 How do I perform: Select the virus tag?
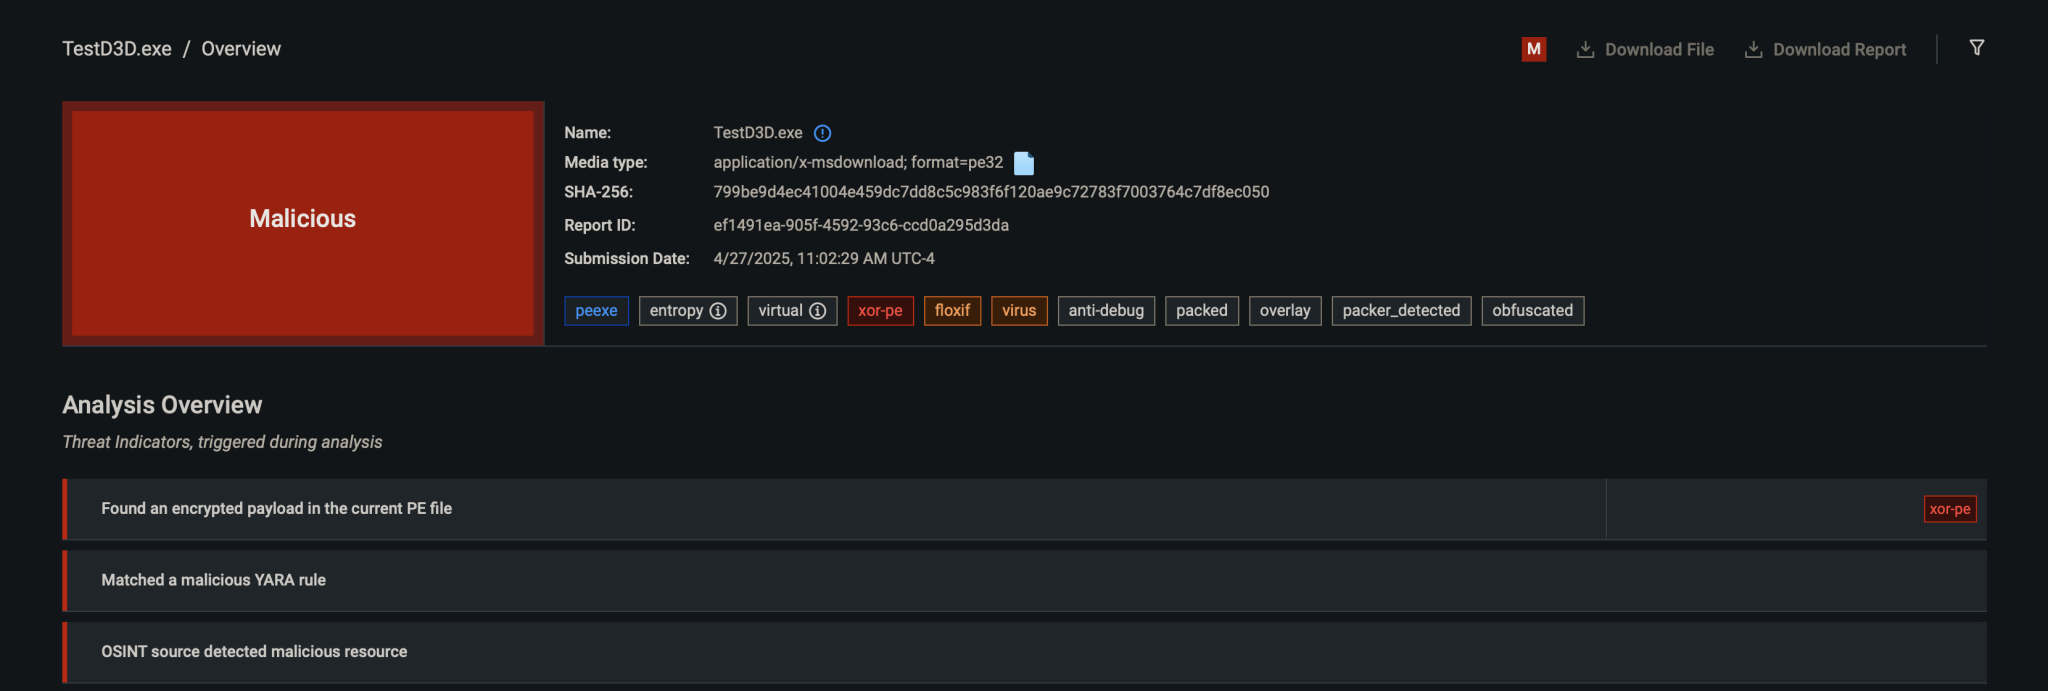(1019, 310)
